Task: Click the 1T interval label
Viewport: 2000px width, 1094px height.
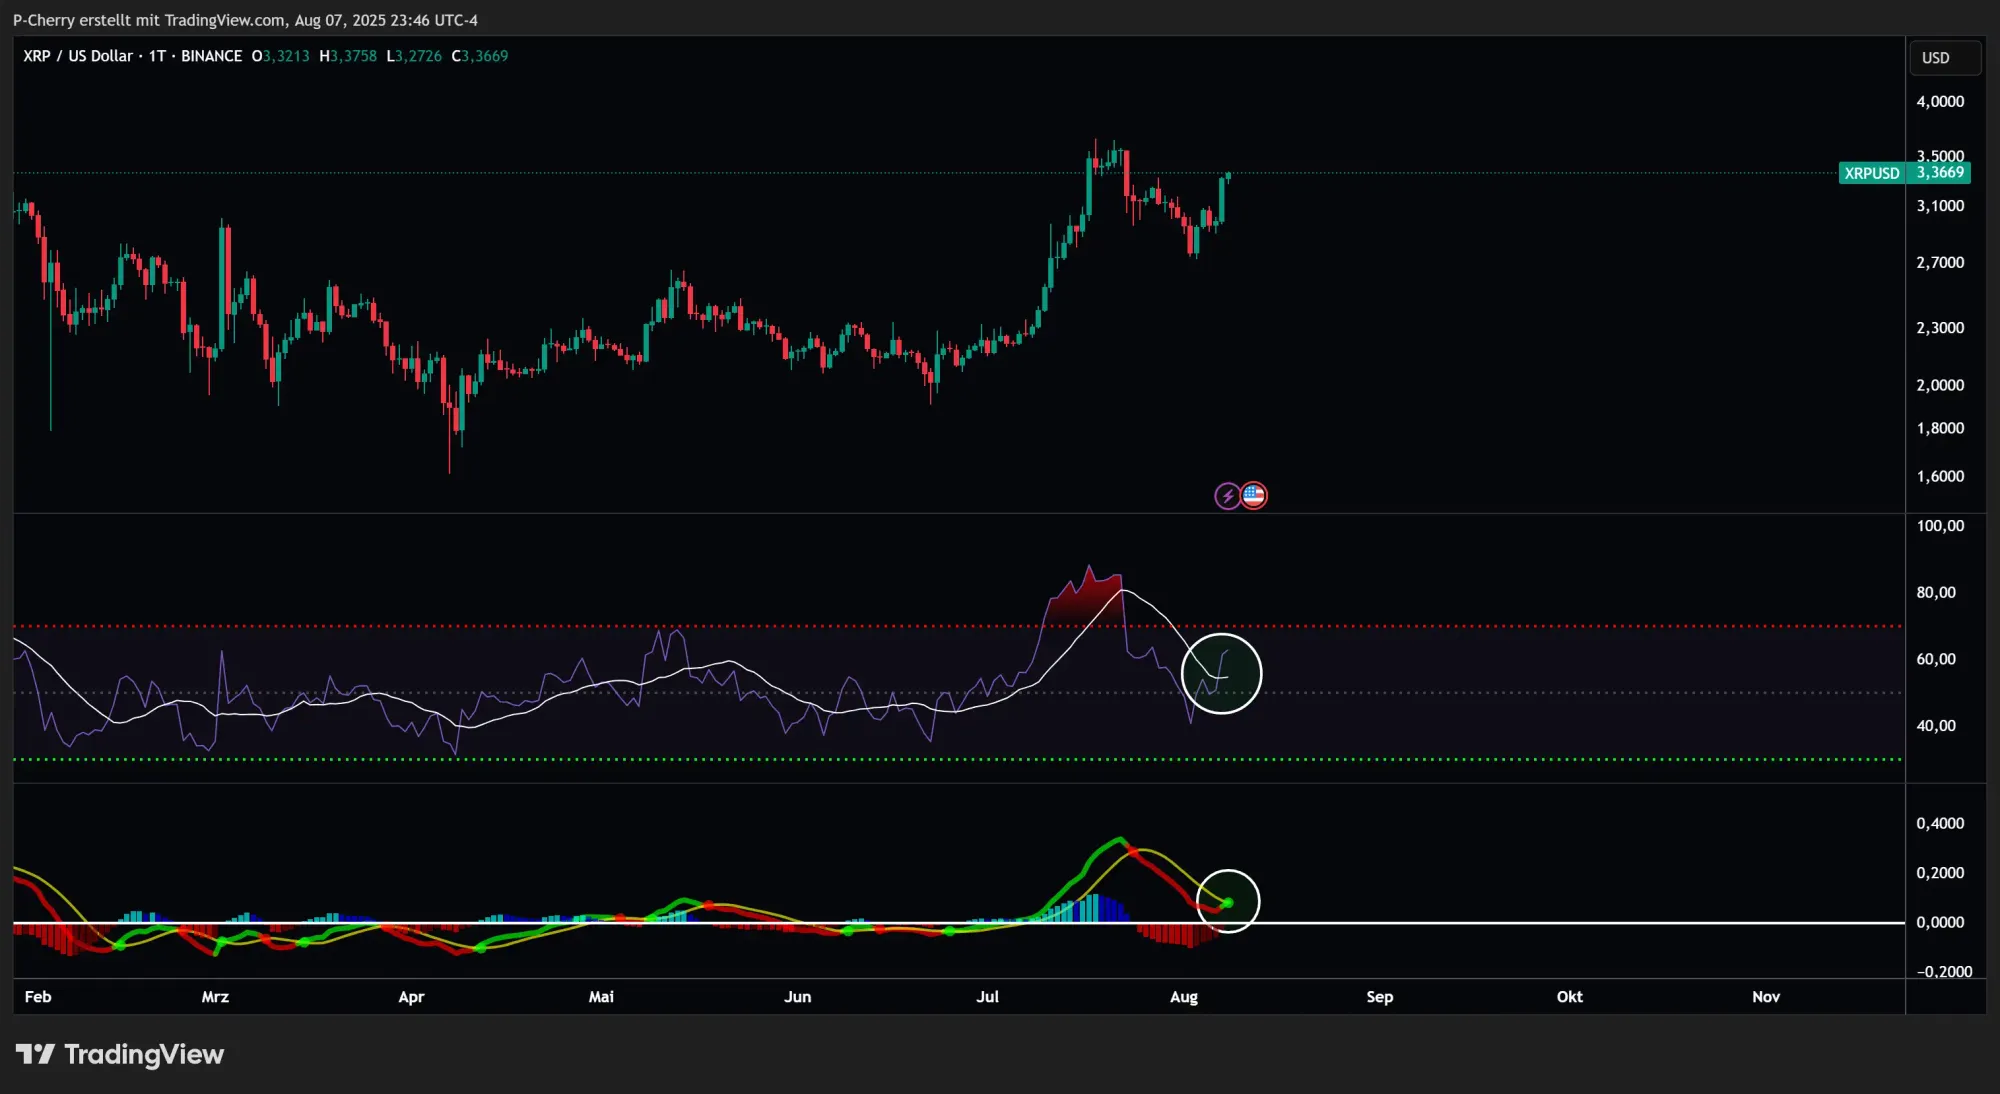Action: [x=157, y=56]
